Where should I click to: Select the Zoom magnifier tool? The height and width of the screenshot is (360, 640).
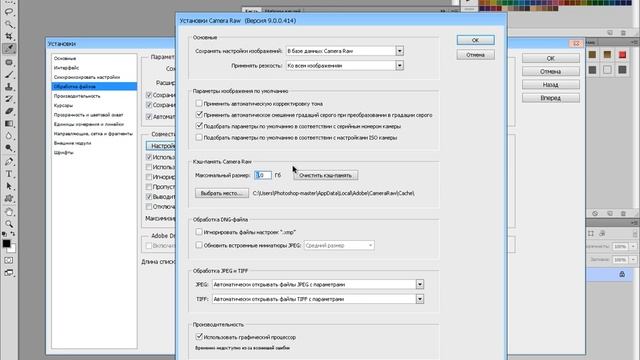click(x=9, y=224)
